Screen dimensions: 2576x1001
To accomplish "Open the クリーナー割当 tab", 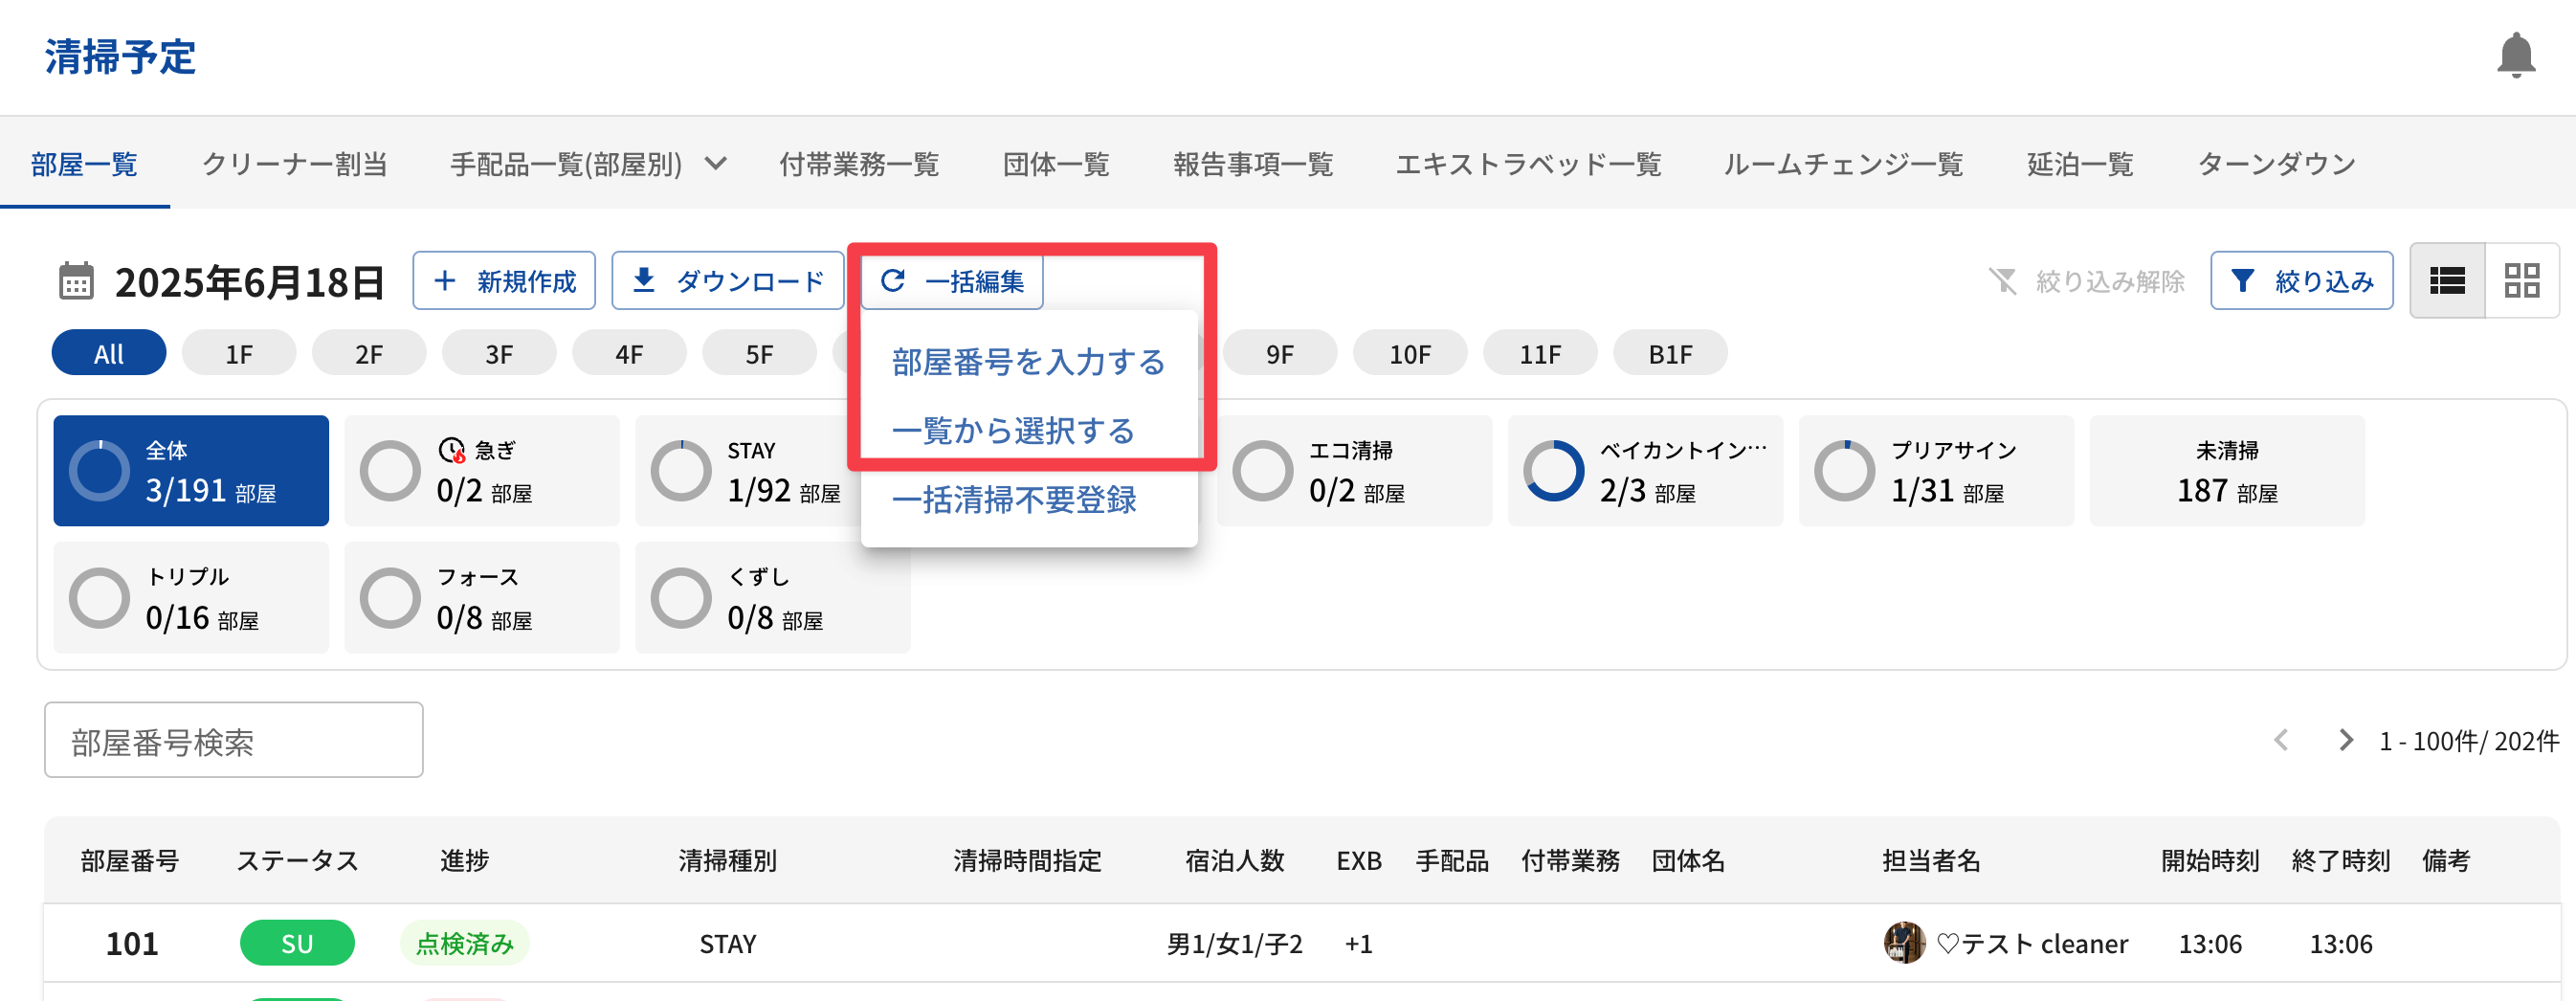I will click(x=294, y=163).
